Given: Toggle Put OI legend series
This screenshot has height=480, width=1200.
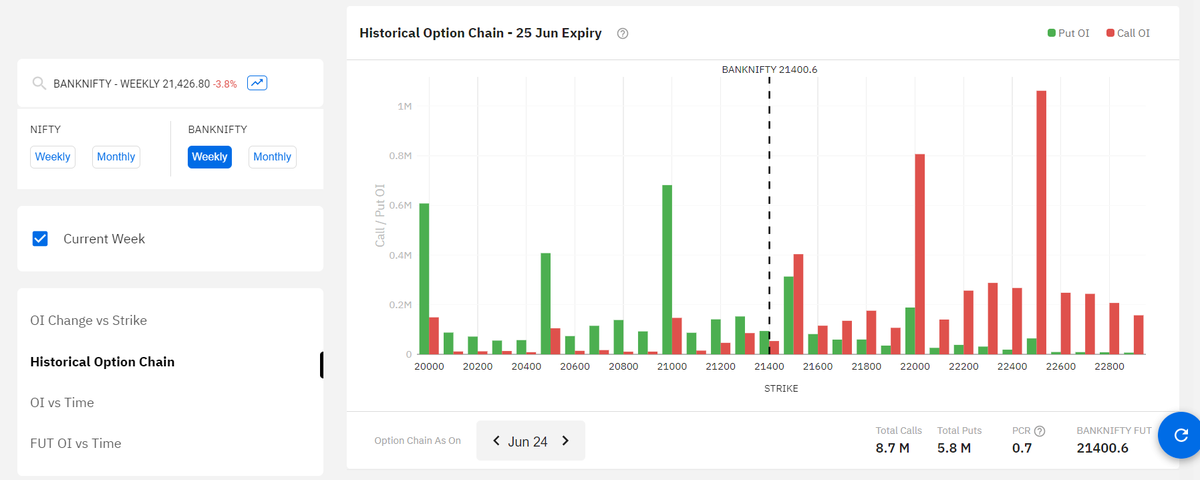Looking at the screenshot, I should click(1071, 33).
